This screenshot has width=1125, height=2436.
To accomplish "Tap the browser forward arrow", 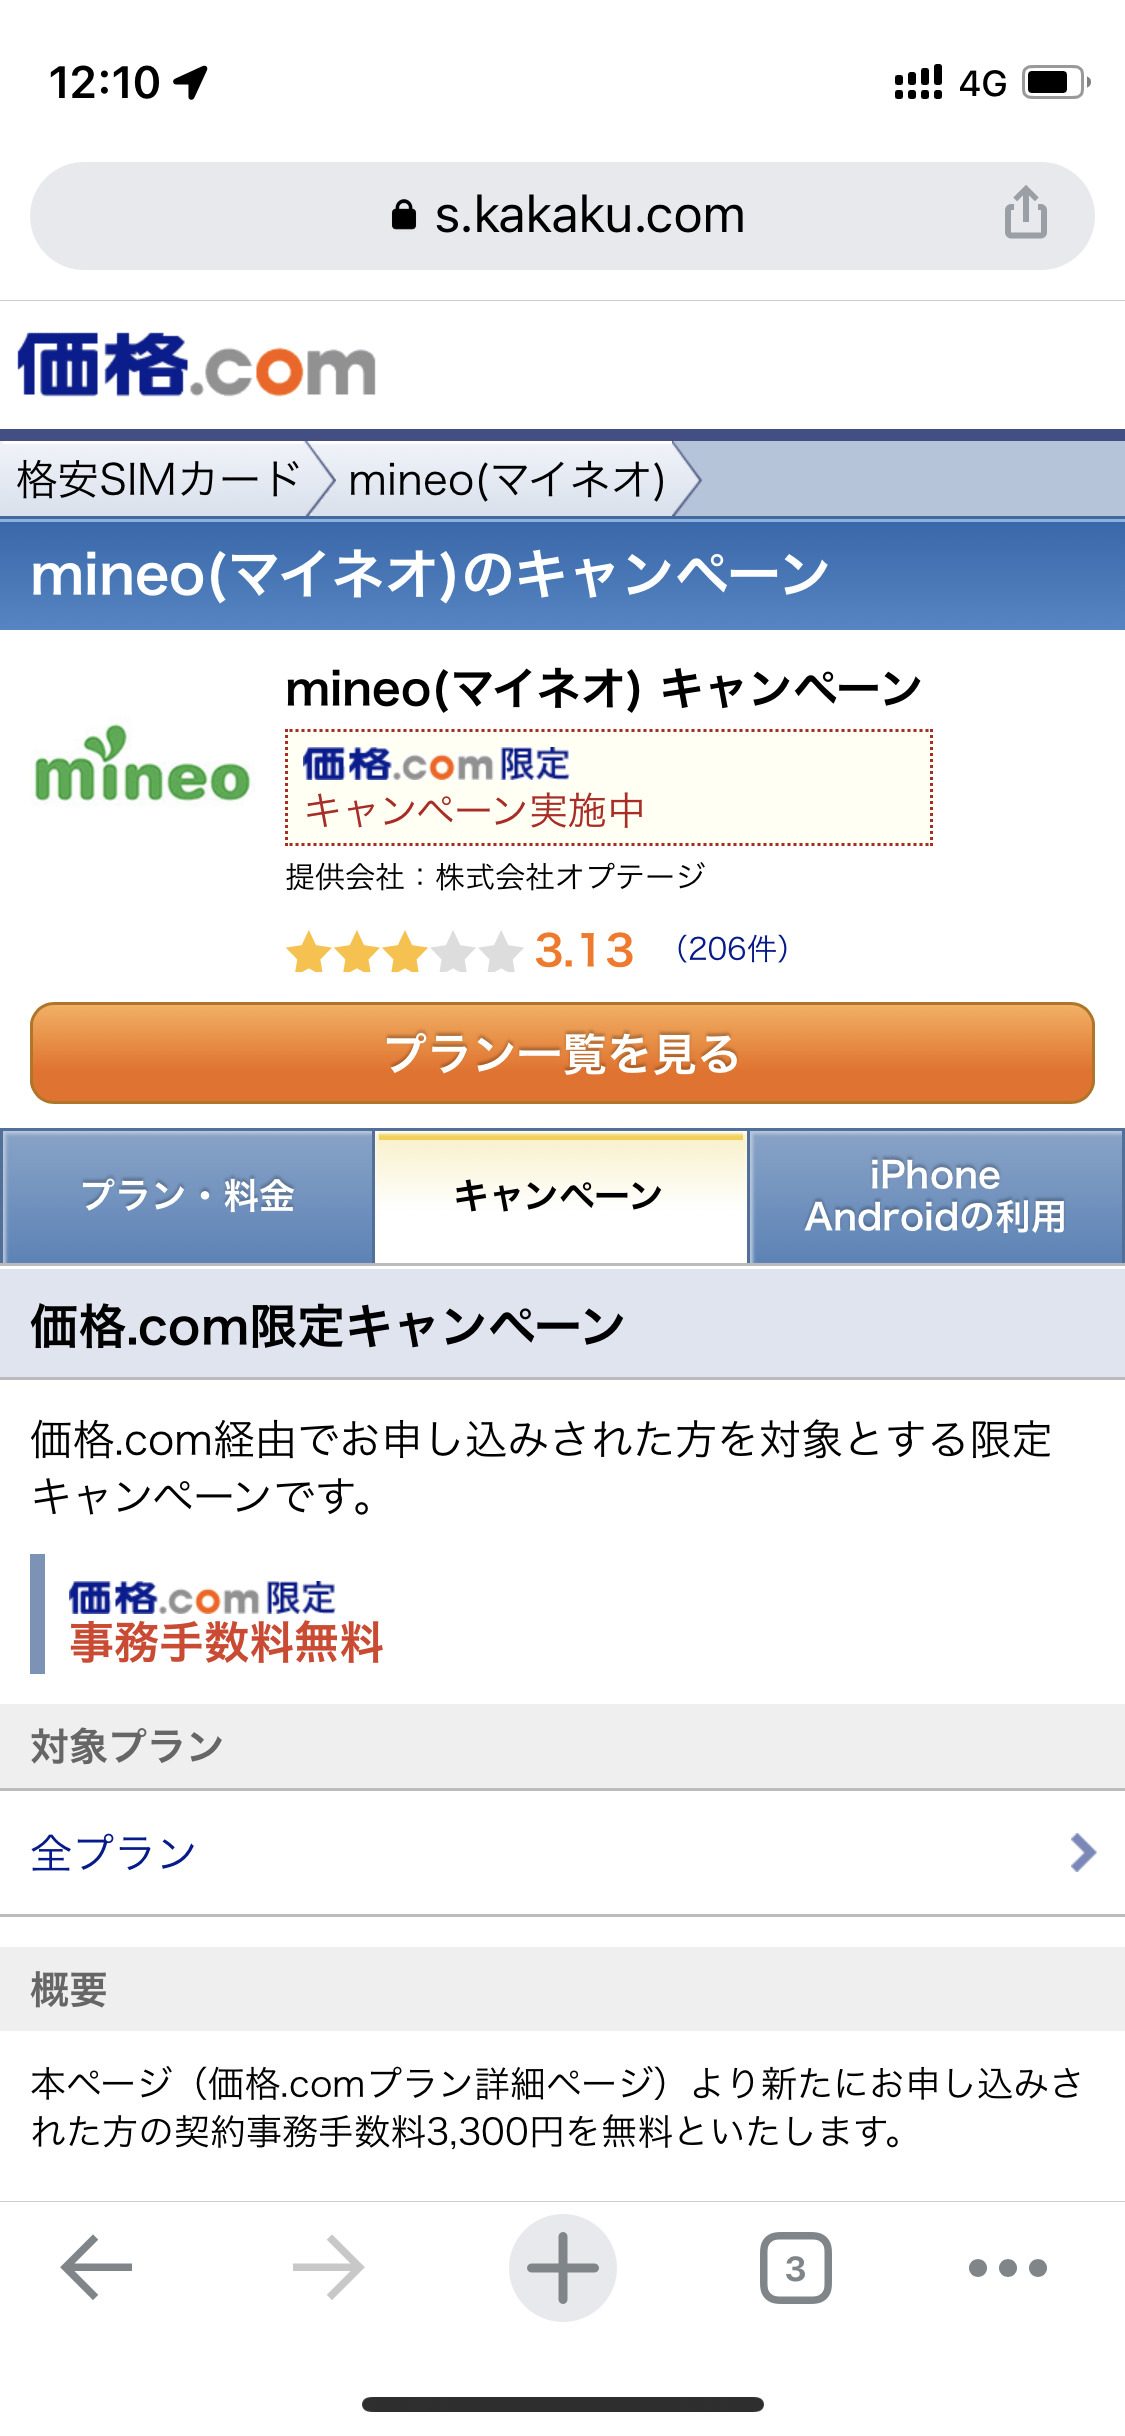I will [329, 2267].
